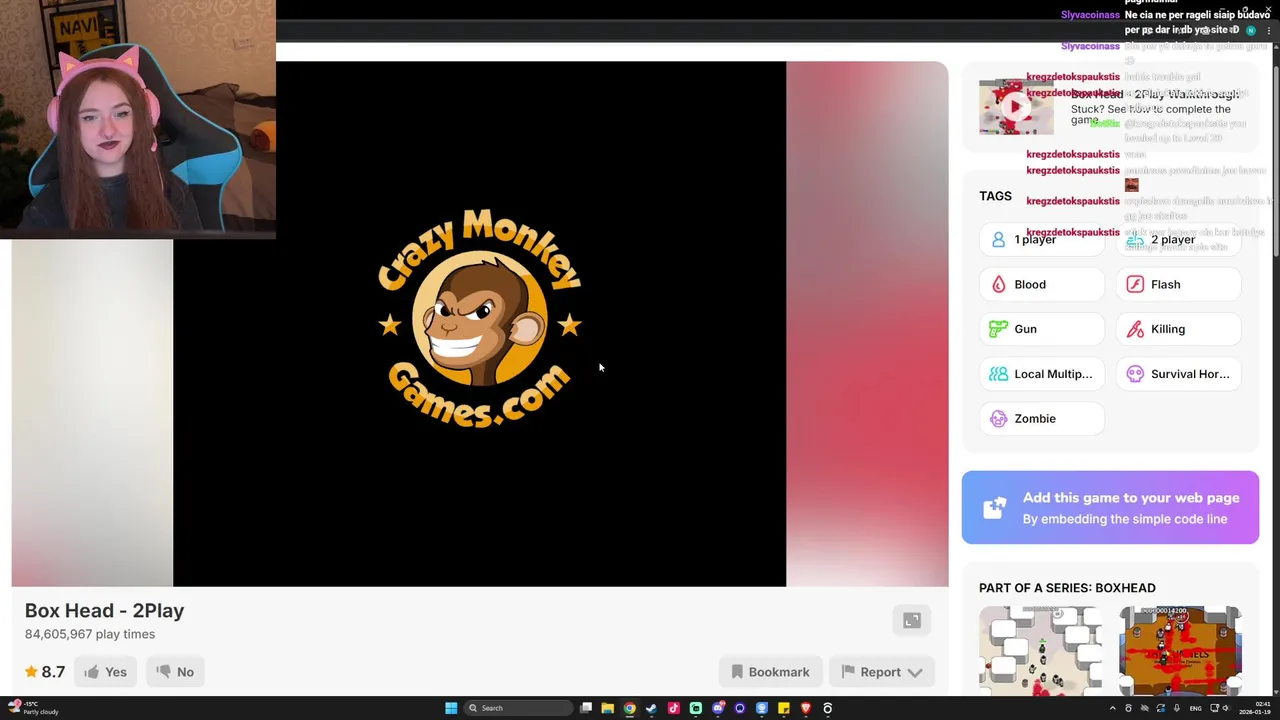Open volume control in system tray
The image size is (1280, 720).
[1226, 708]
